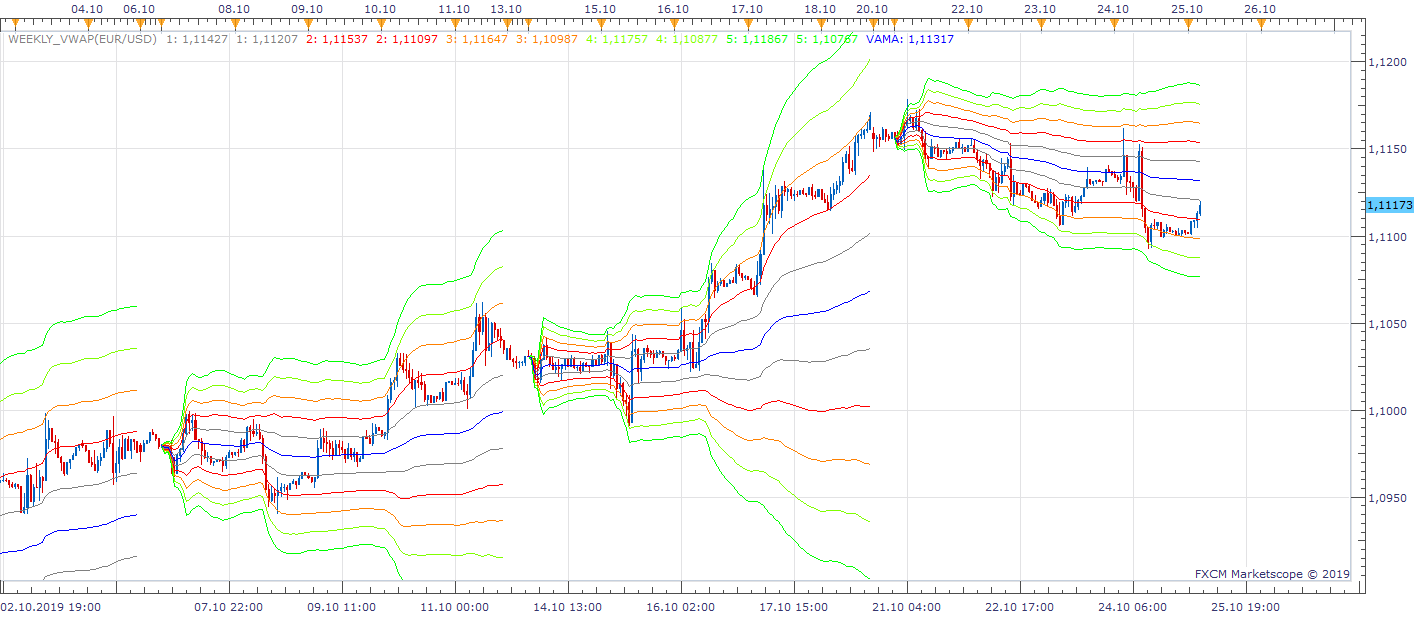The width and height of the screenshot is (1423, 619).
Task: Pick the orange day marker under 15.10
Action: point(600,22)
